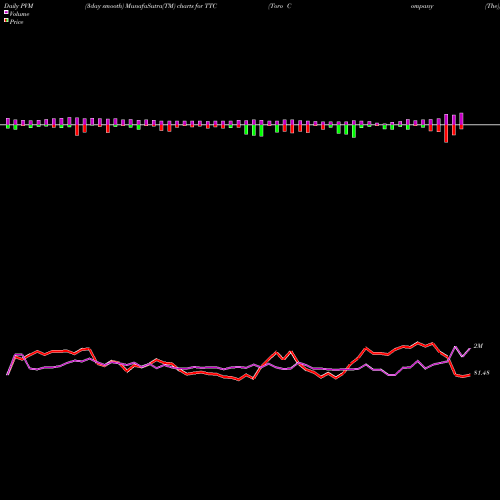Click the Volume legend color marker

tap(6, 13)
